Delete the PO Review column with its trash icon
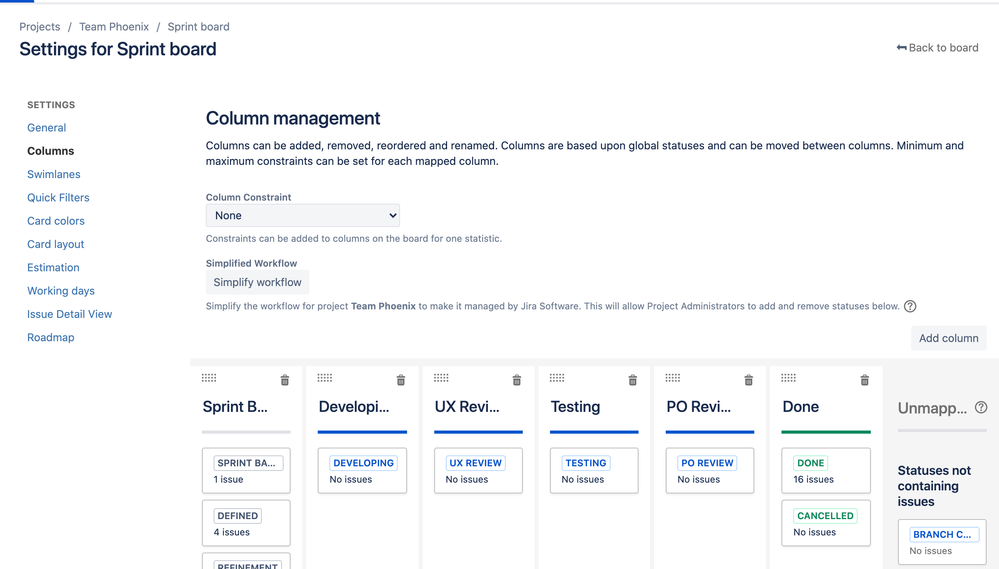The height and width of the screenshot is (569, 999). (x=749, y=380)
